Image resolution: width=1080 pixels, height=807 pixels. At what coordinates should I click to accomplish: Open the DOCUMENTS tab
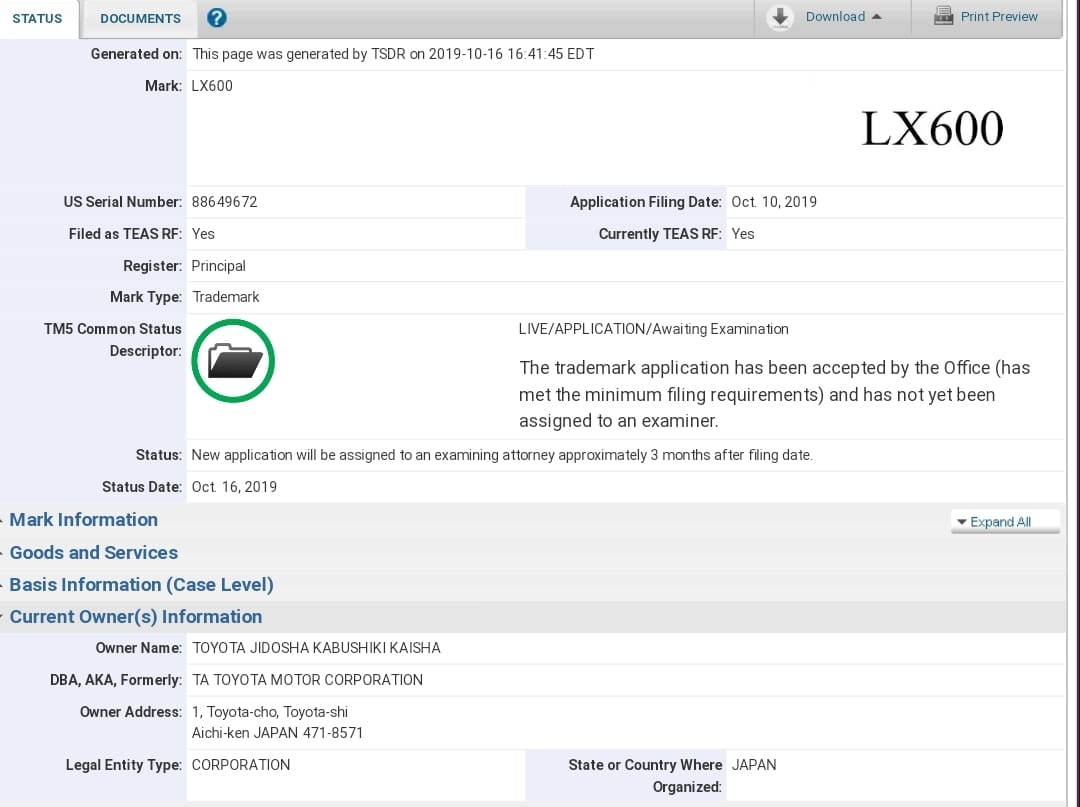coord(140,18)
